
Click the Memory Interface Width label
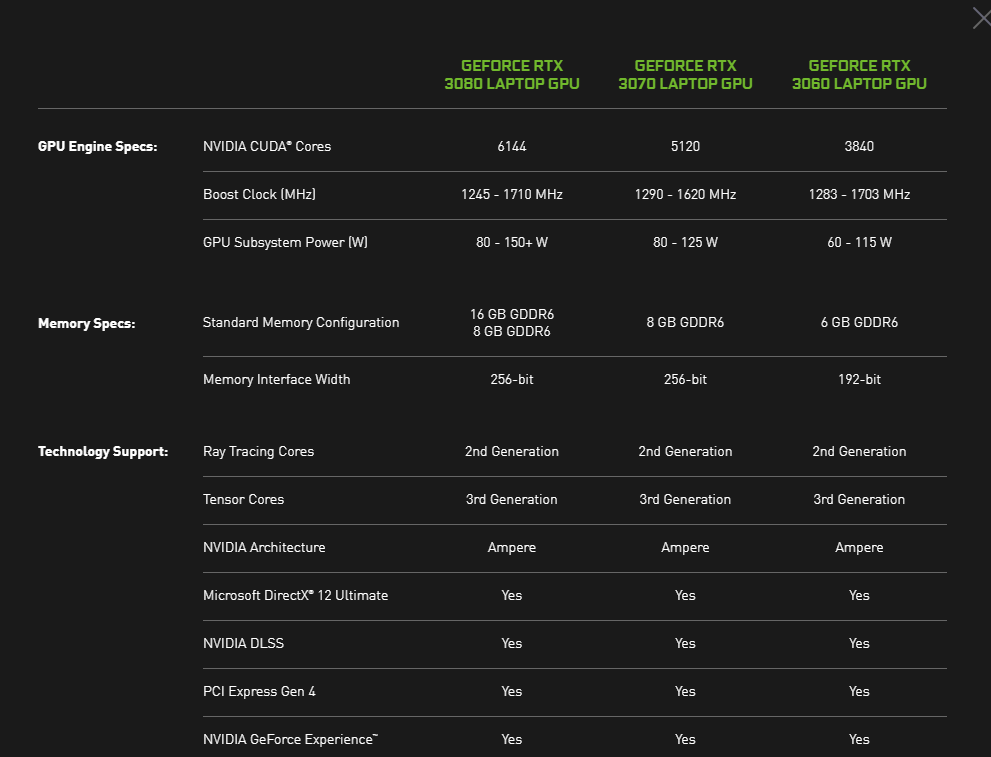pos(276,379)
